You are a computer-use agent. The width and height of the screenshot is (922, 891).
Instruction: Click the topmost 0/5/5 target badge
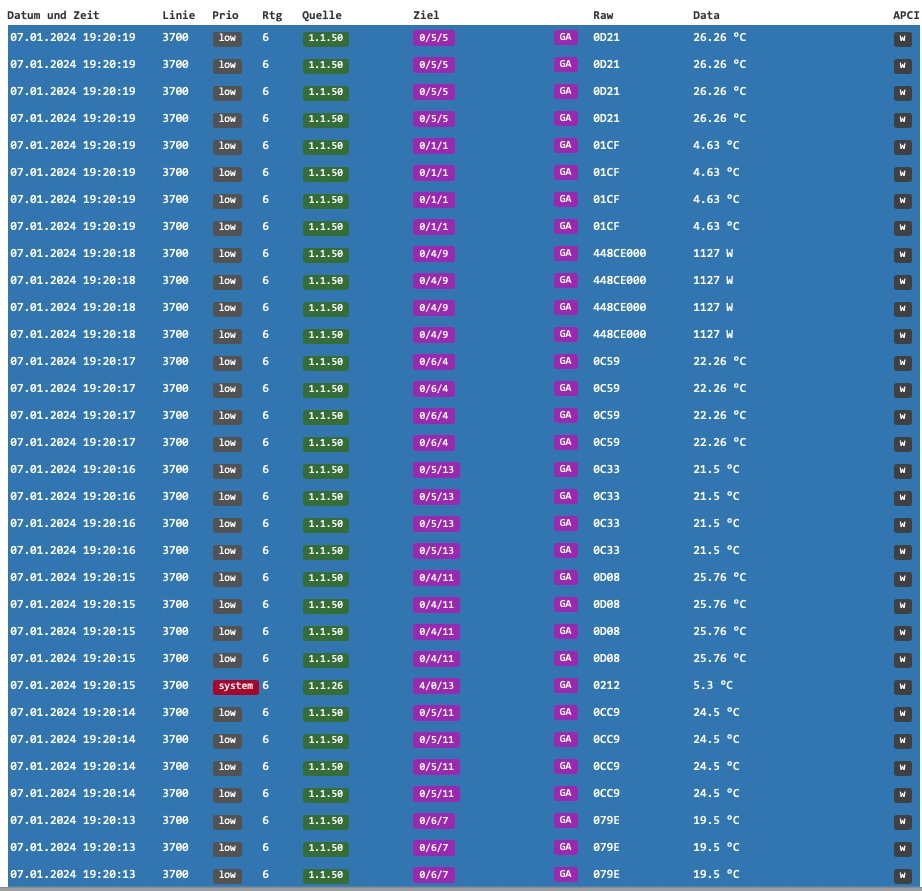click(x=435, y=38)
